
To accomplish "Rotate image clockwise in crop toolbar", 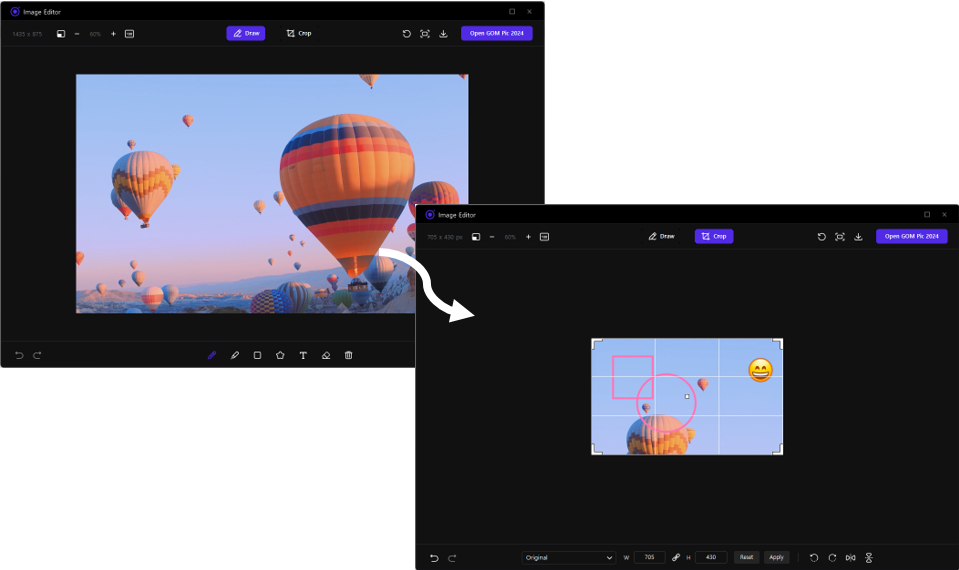I will coord(832,557).
